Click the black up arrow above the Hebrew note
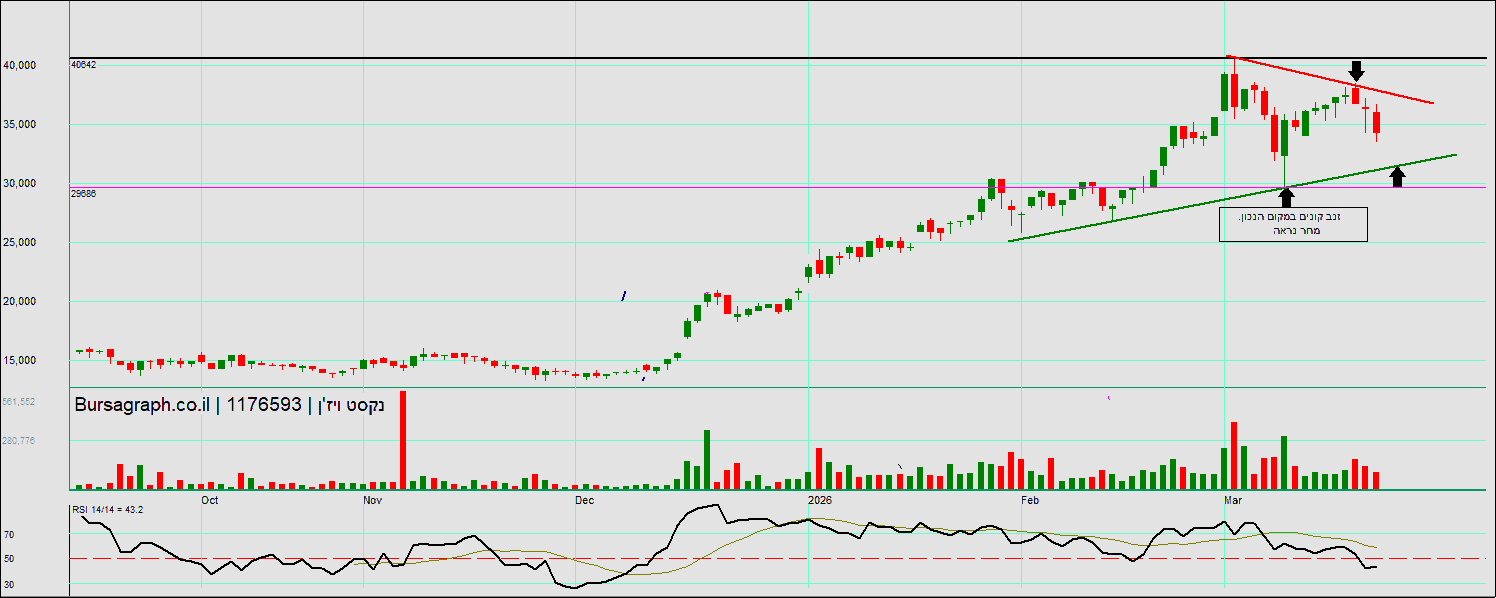Screen dimensions: 1496x598 click(1286, 197)
